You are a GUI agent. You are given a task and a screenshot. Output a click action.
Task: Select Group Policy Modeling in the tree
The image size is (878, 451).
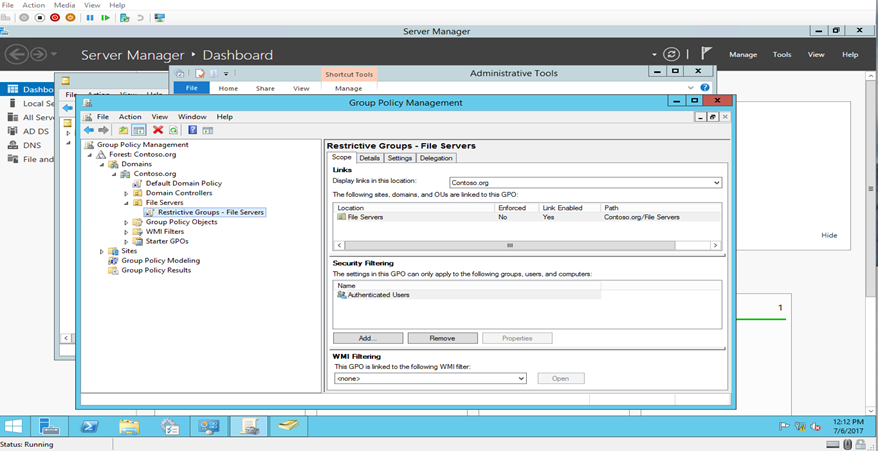pos(160,261)
